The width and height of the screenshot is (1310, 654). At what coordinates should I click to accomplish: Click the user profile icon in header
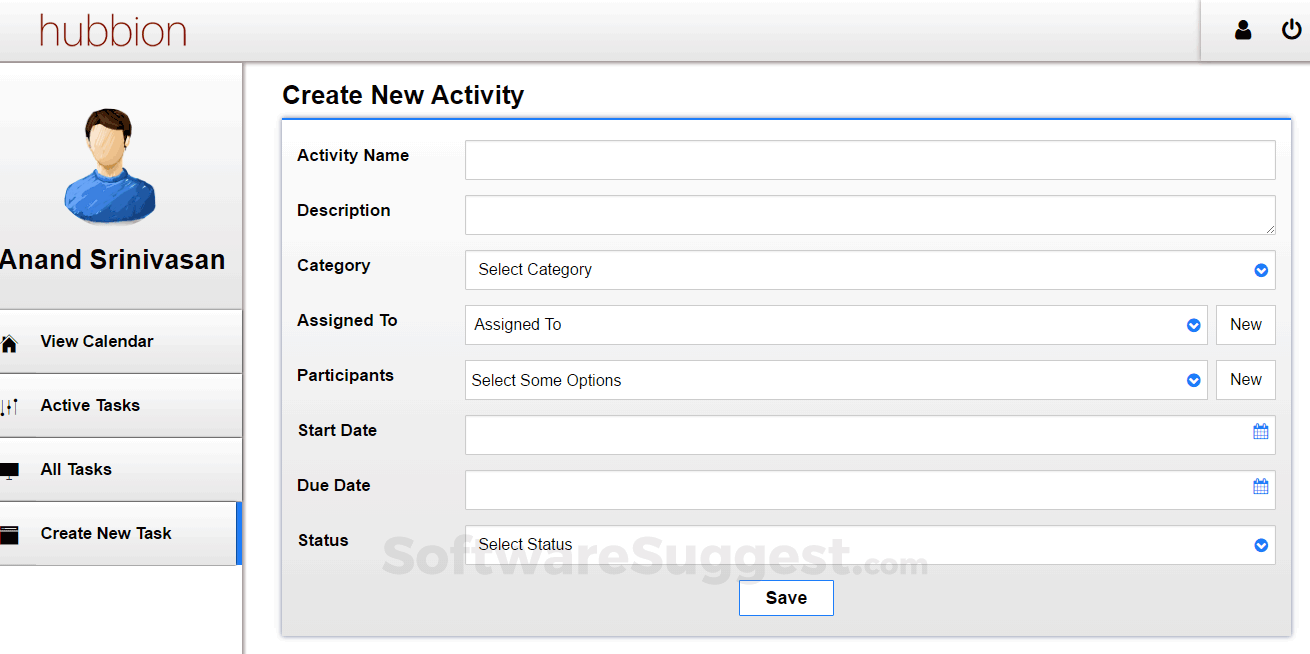click(1243, 30)
